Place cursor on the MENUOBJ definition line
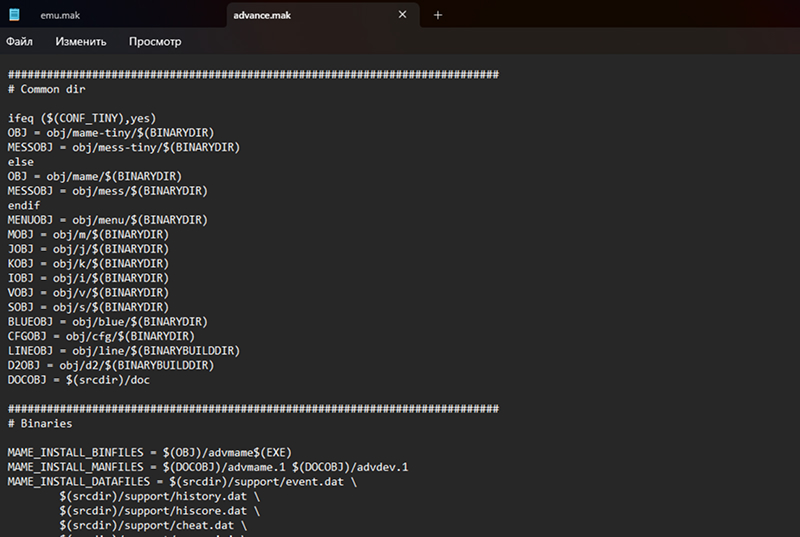 107,220
